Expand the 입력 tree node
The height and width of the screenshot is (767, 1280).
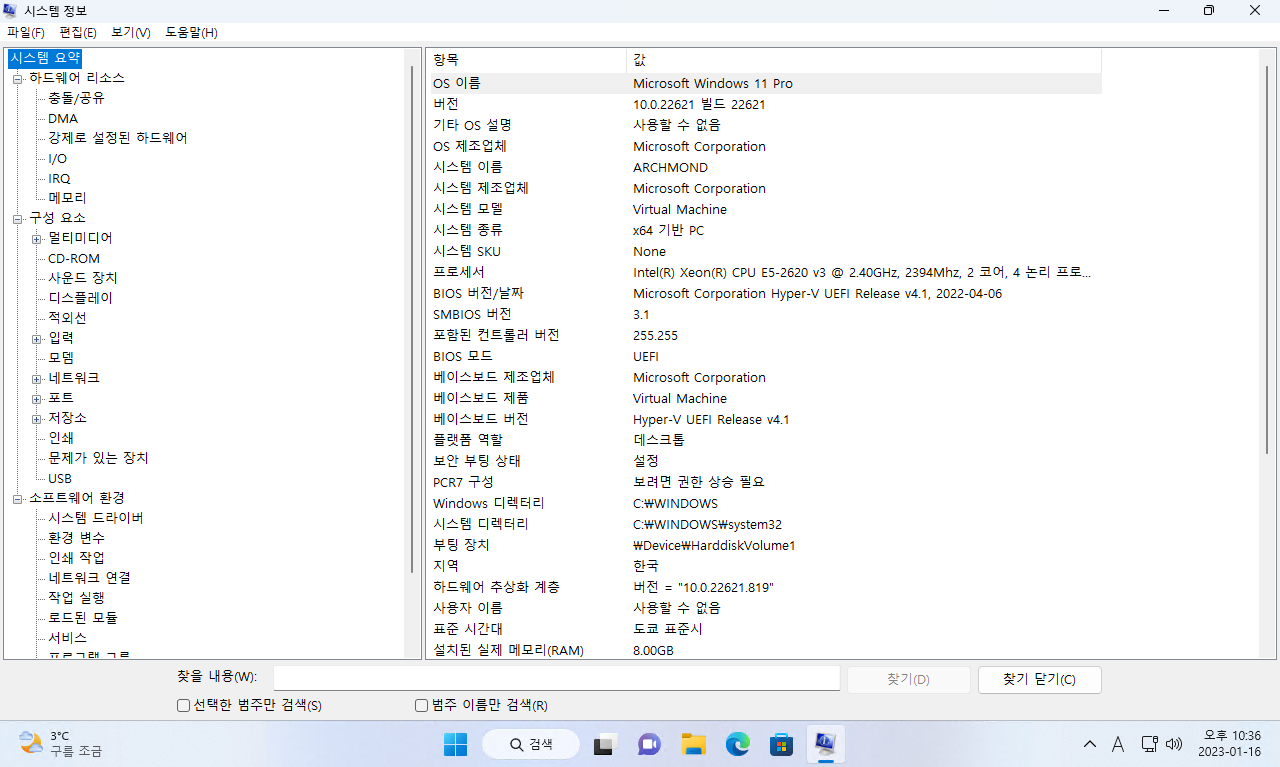37,338
